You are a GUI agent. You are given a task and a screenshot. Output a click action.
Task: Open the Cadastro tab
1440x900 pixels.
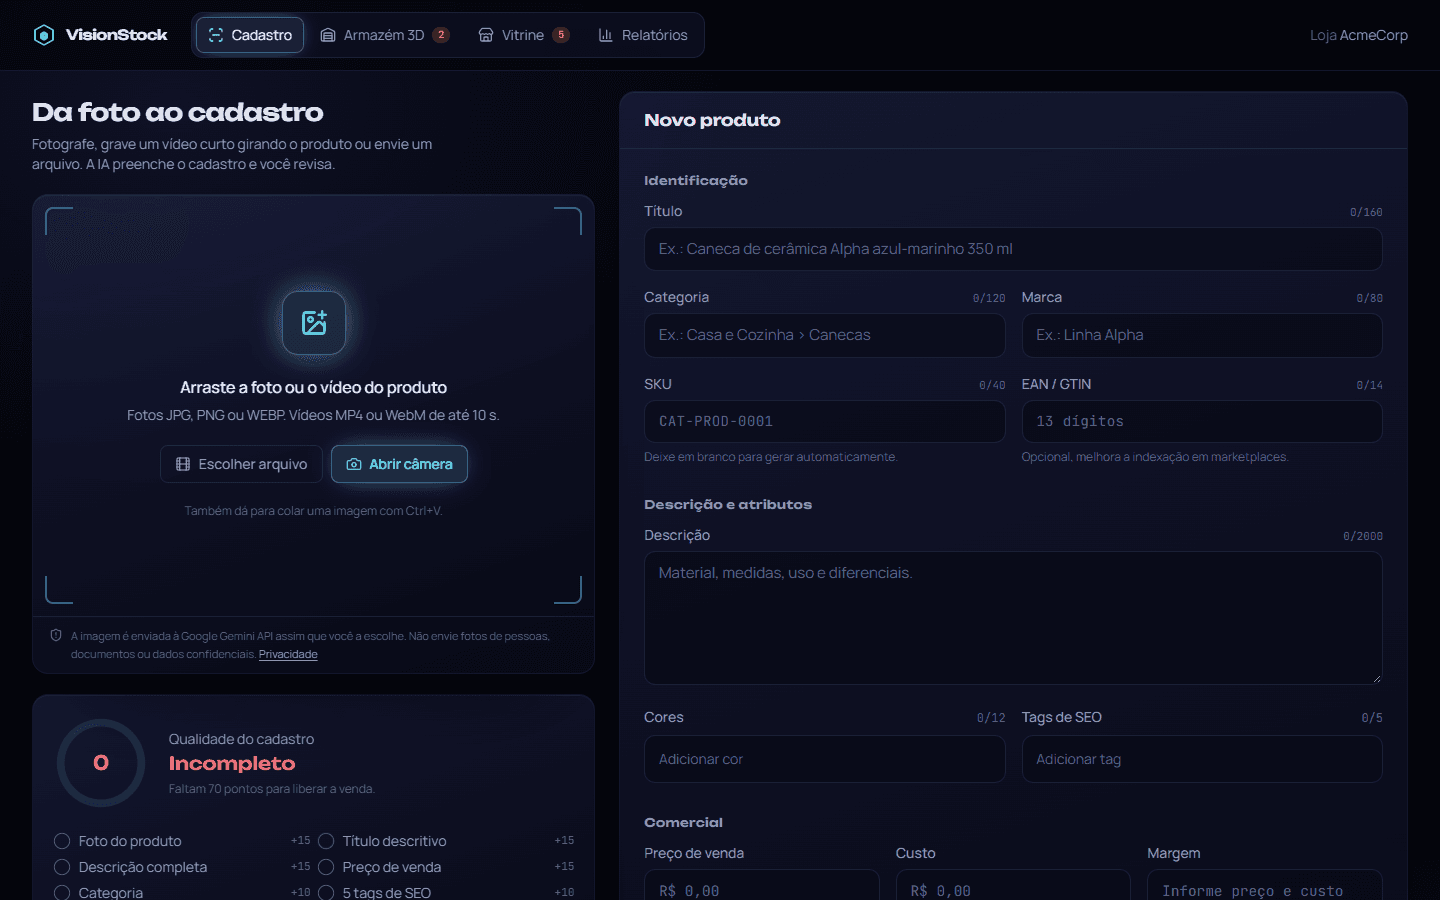point(250,35)
